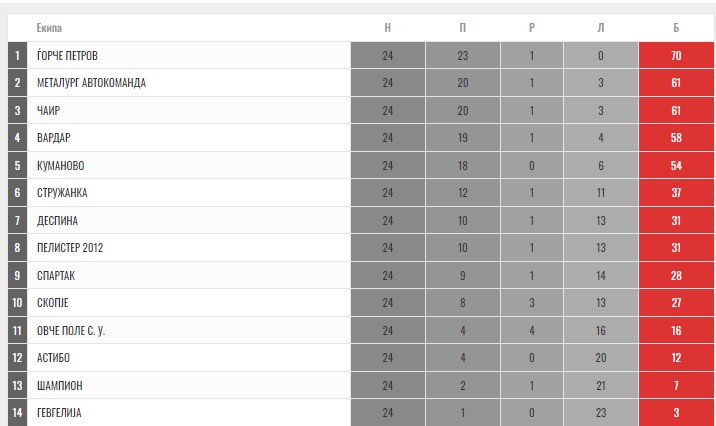Click the П wins column header
The image size is (716, 426).
tap(463, 28)
